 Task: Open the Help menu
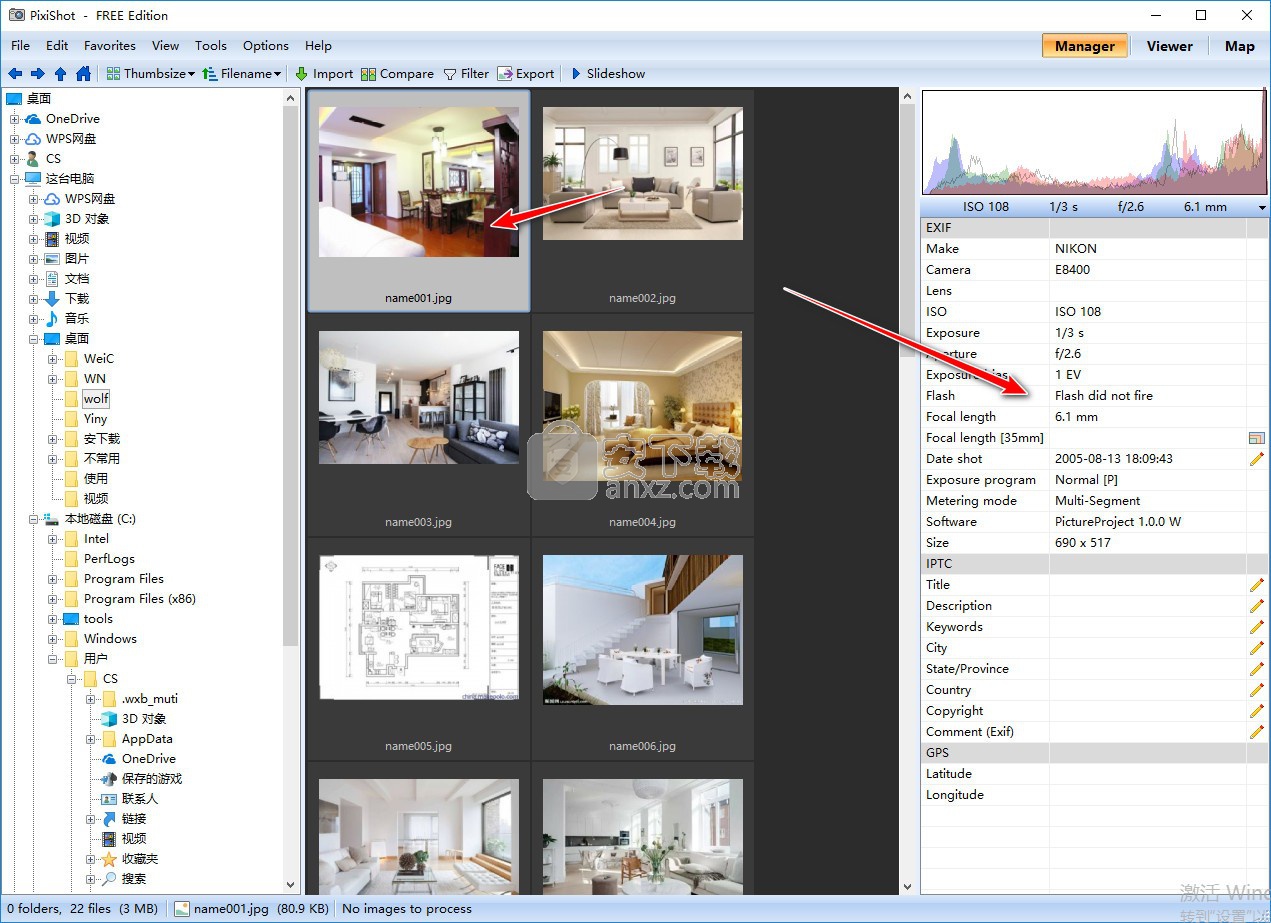tap(318, 46)
